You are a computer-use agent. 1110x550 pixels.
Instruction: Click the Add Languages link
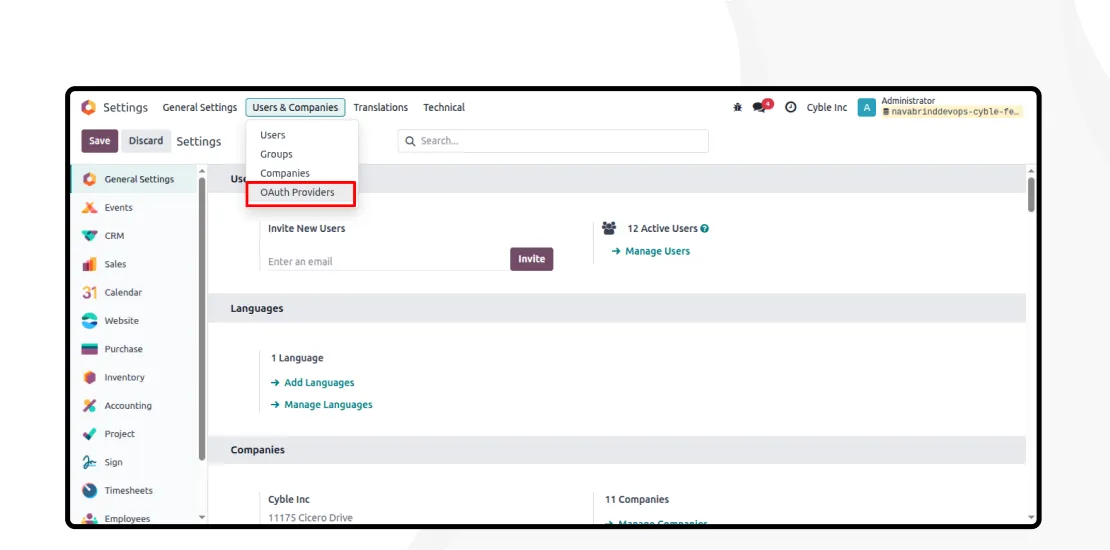click(319, 382)
